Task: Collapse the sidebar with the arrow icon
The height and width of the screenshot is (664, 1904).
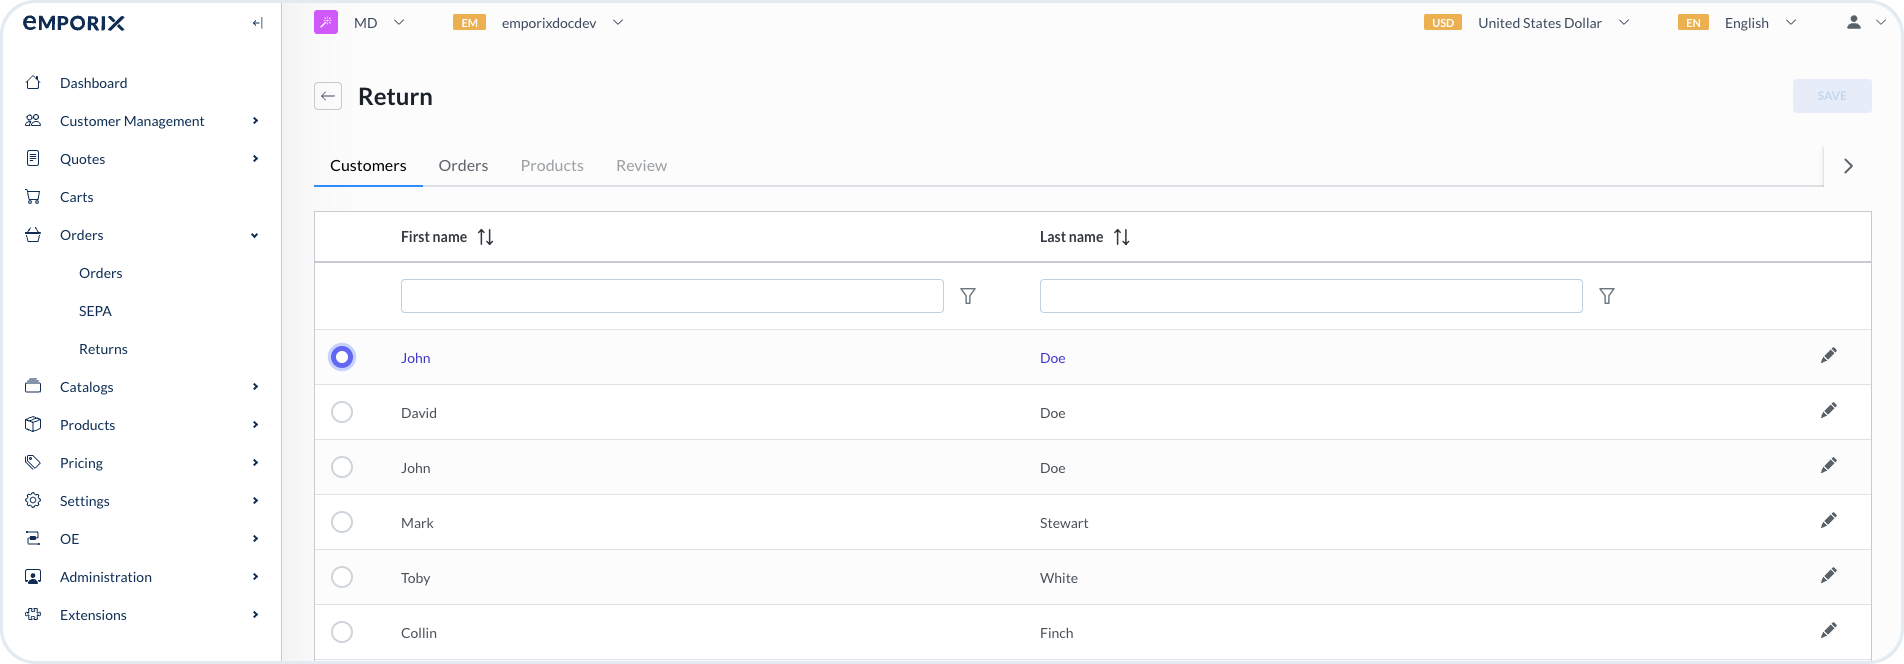Action: [x=257, y=23]
